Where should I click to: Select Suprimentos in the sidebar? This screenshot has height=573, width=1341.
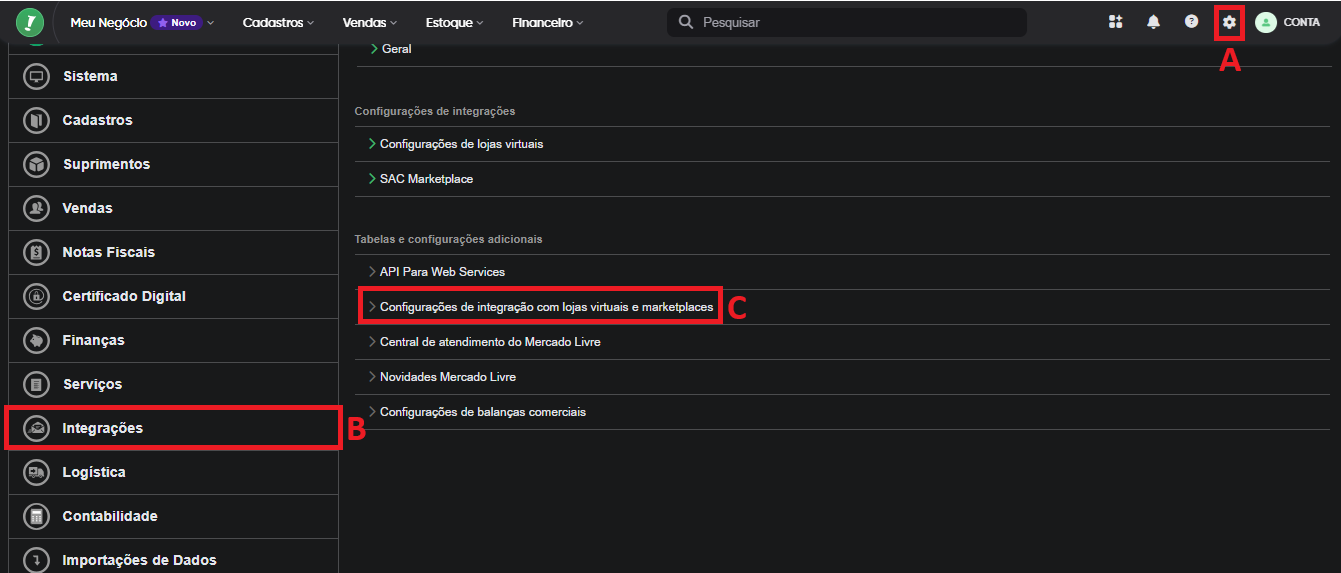pos(106,164)
